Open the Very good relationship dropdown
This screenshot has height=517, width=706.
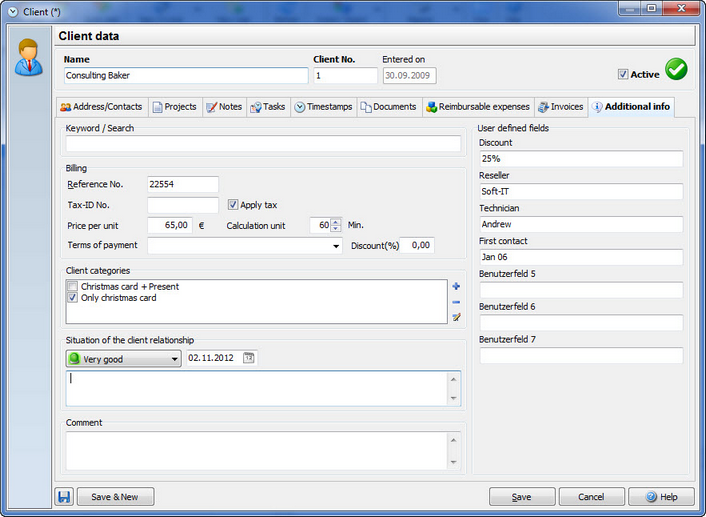point(124,359)
